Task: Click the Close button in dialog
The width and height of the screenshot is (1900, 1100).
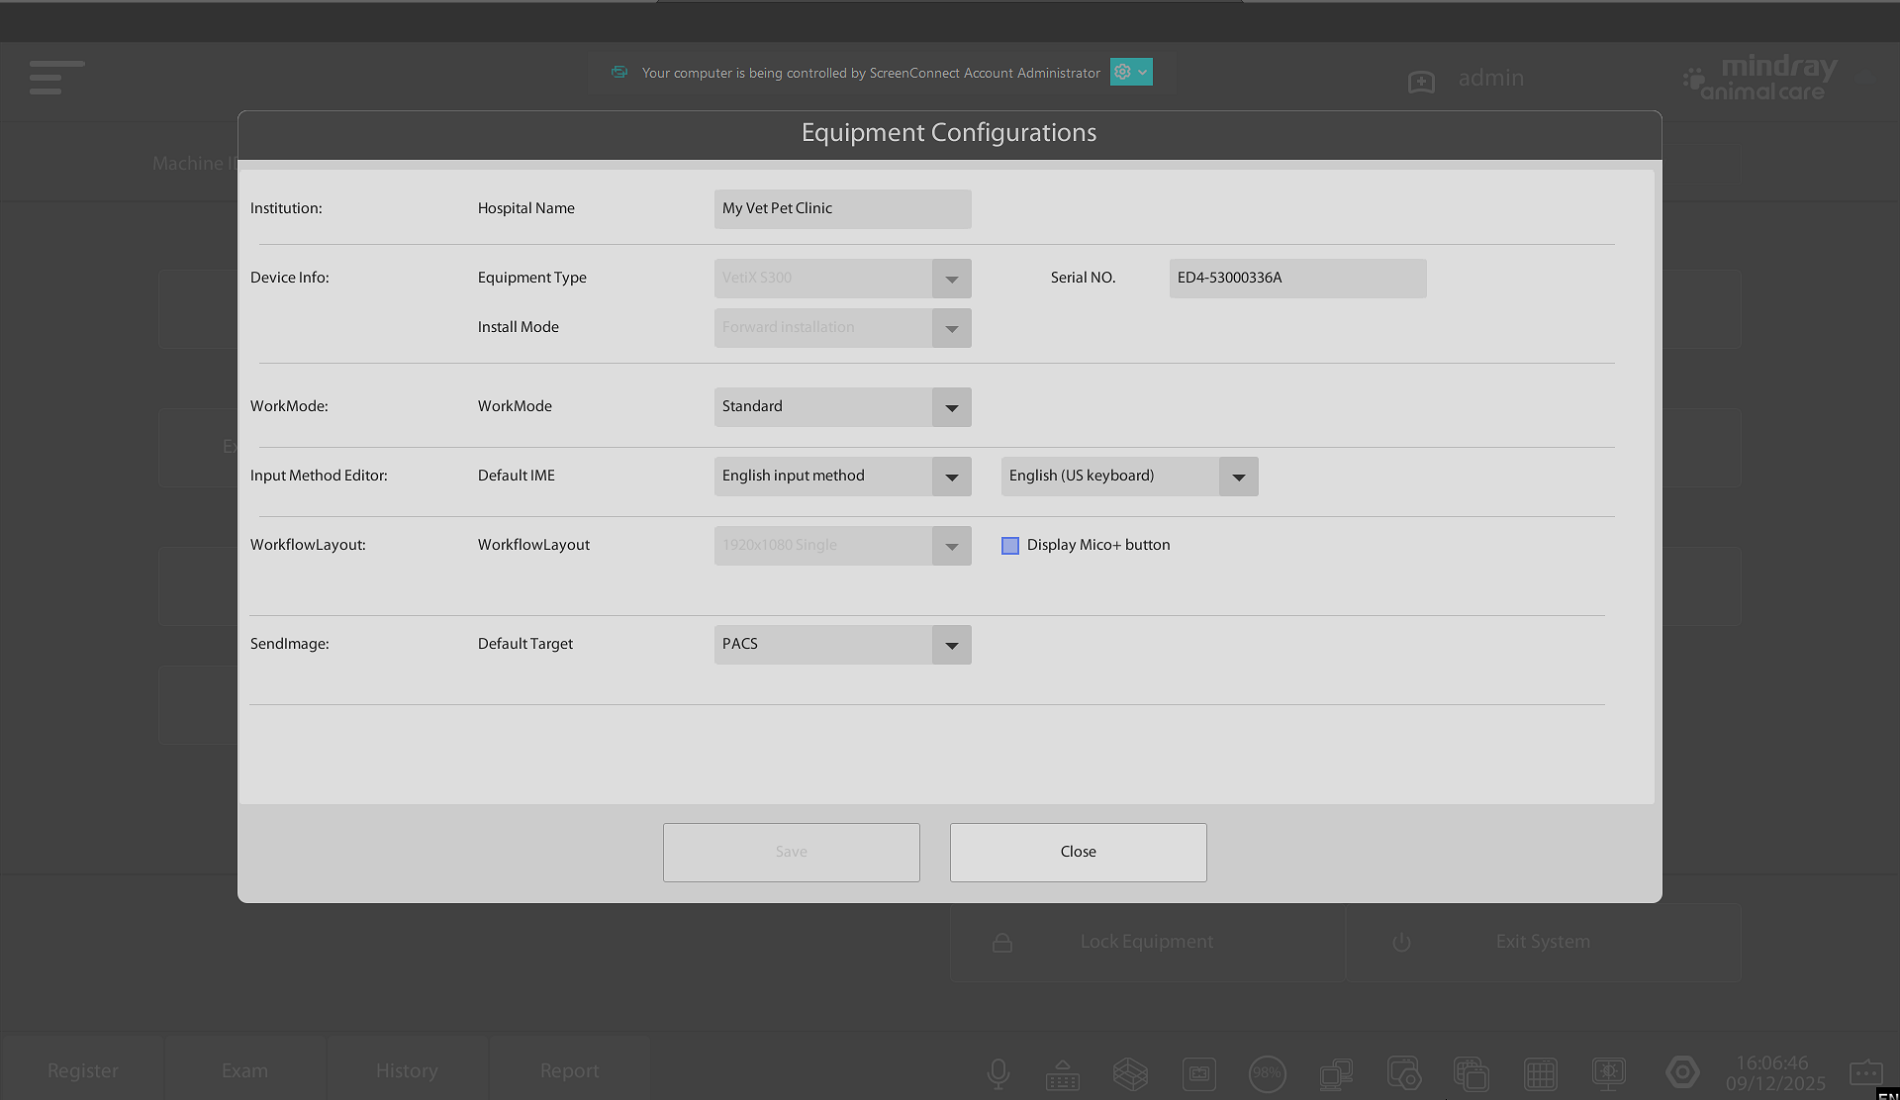Action: tap(1078, 852)
